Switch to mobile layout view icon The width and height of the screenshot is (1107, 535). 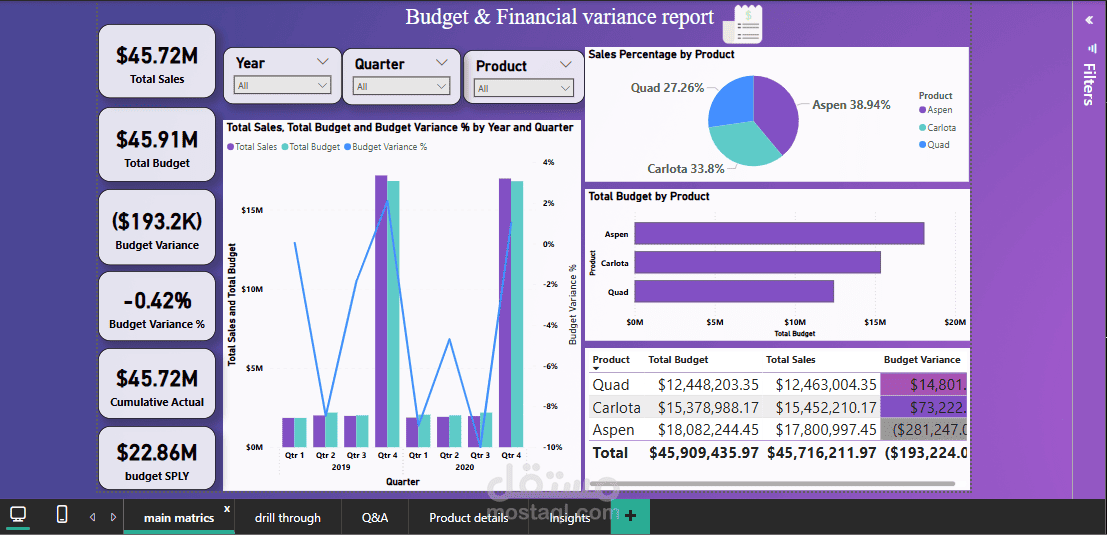click(61, 515)
